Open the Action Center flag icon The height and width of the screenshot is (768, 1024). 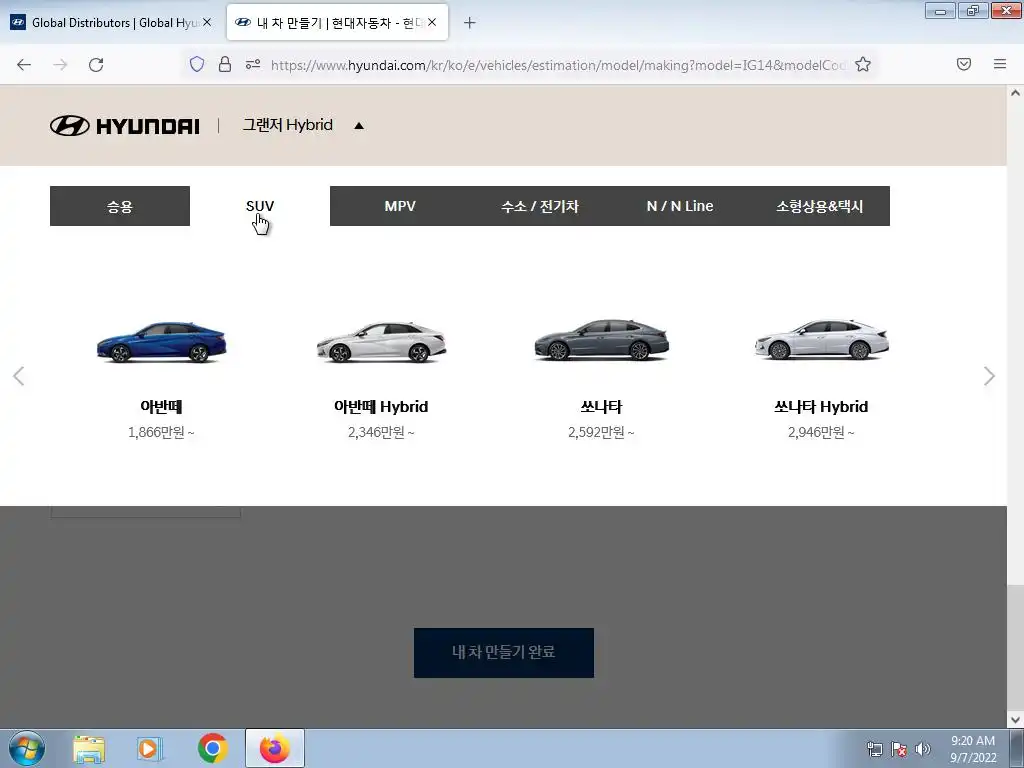click(x=899, y=749)
